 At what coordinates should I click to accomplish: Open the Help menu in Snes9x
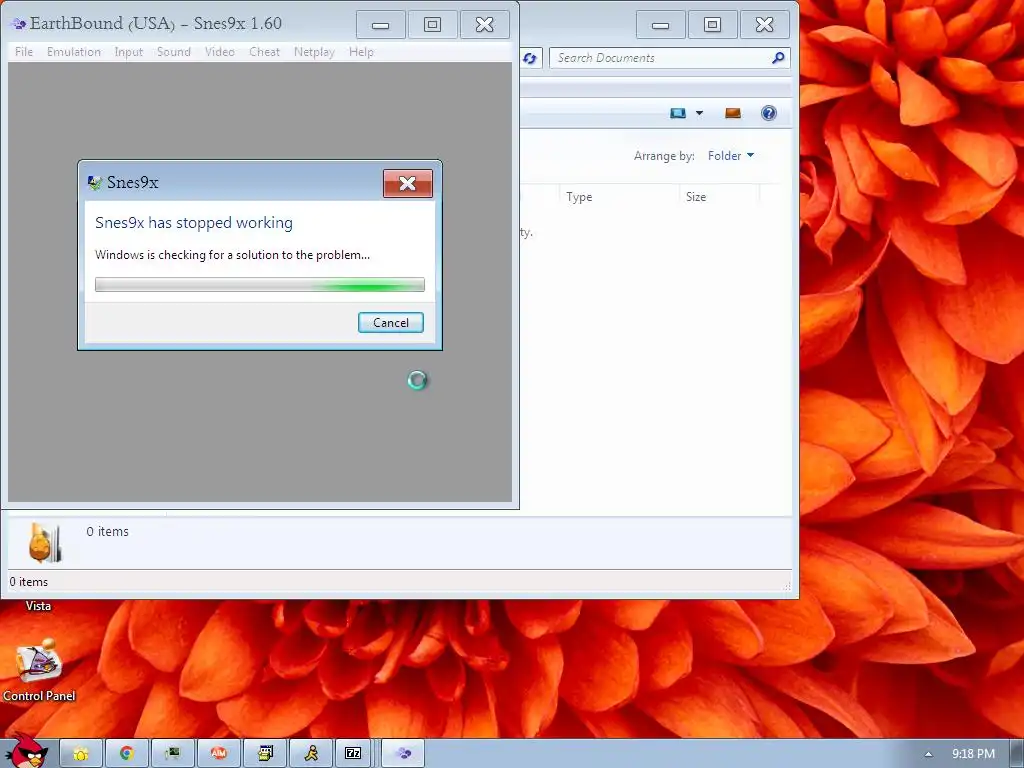361,52
